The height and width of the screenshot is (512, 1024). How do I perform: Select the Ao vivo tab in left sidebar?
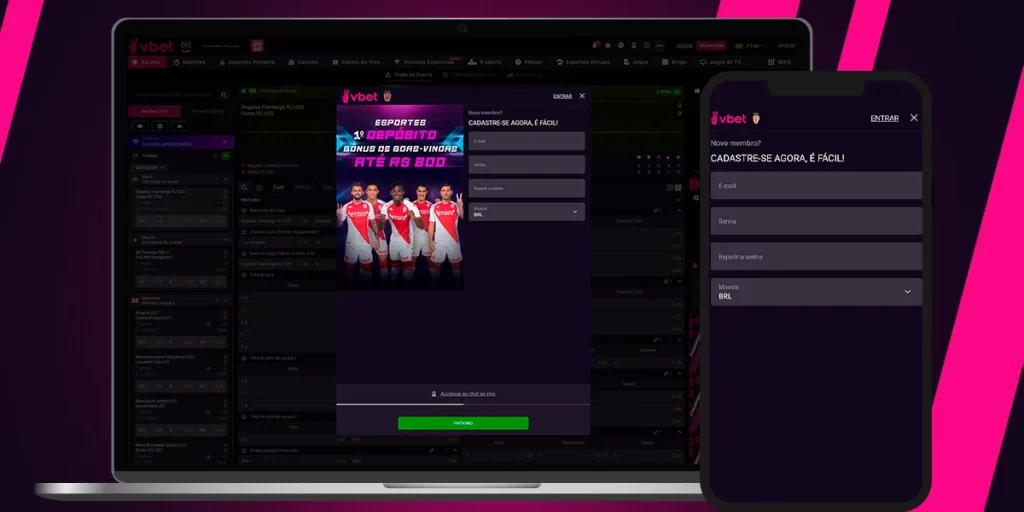coord(155,112)
